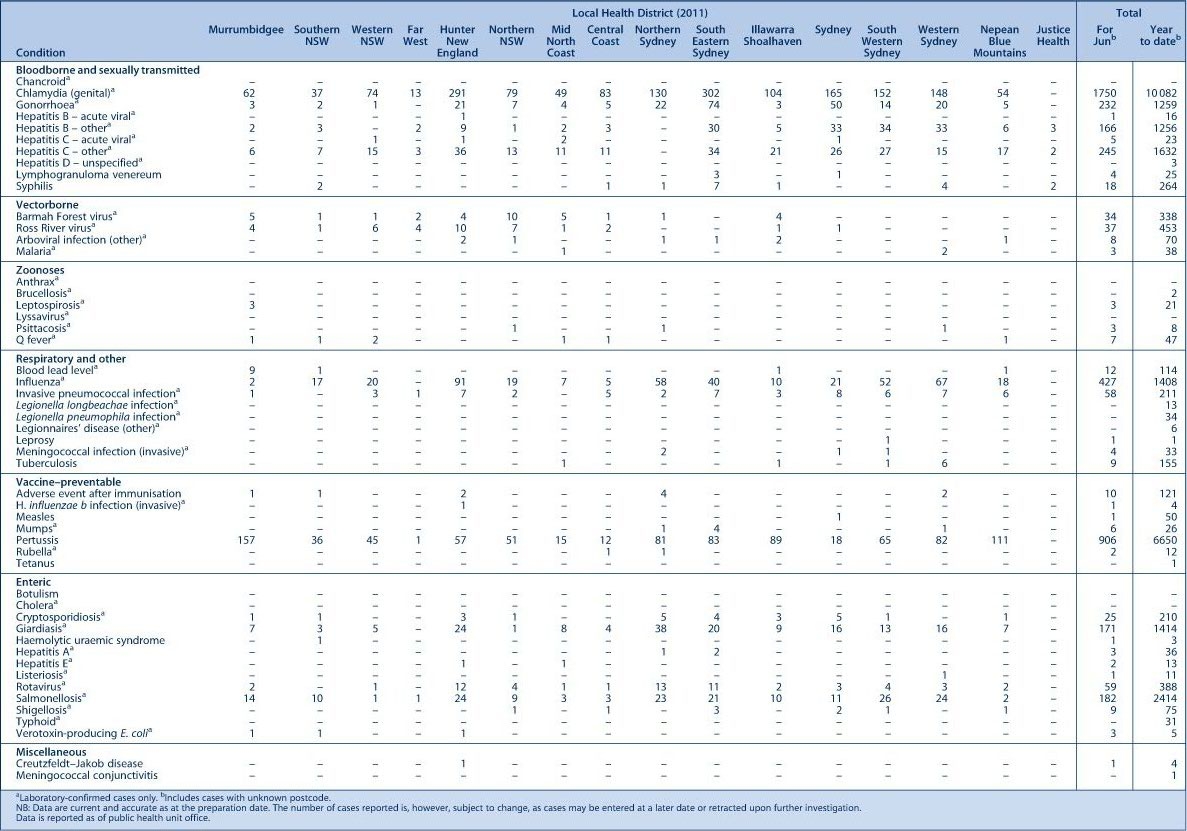Select the Cryptosporidiosis row label
Screen dimensions: 1187x831
click(x=61, y=616)
